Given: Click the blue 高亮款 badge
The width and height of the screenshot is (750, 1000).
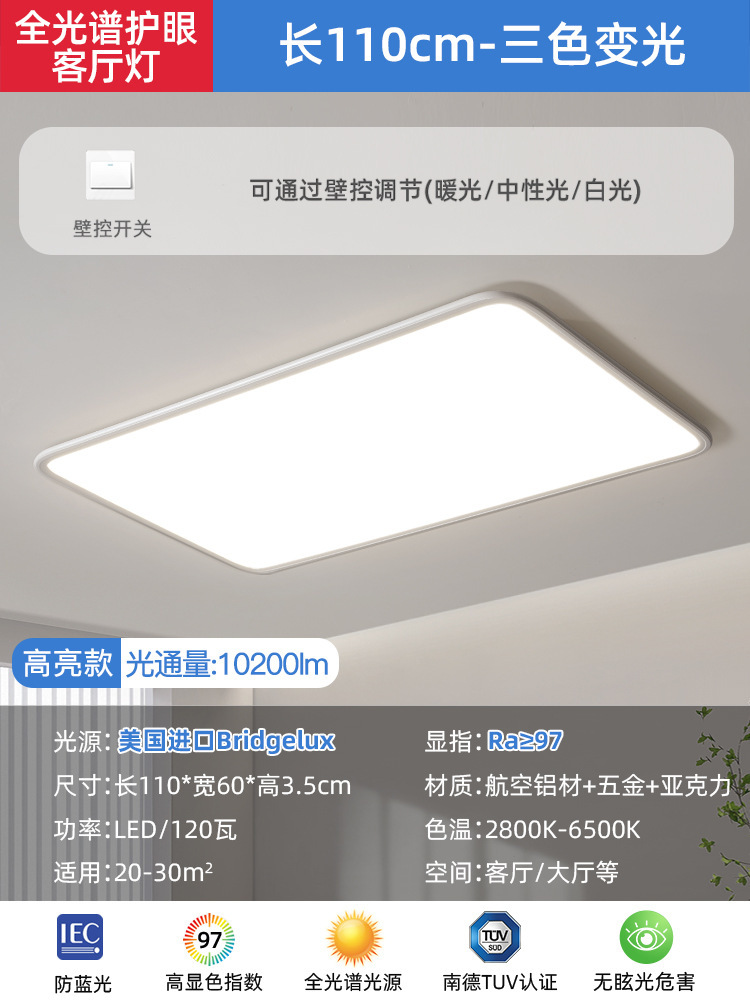Looking at the screenshot, I should [x=66, y=663].
